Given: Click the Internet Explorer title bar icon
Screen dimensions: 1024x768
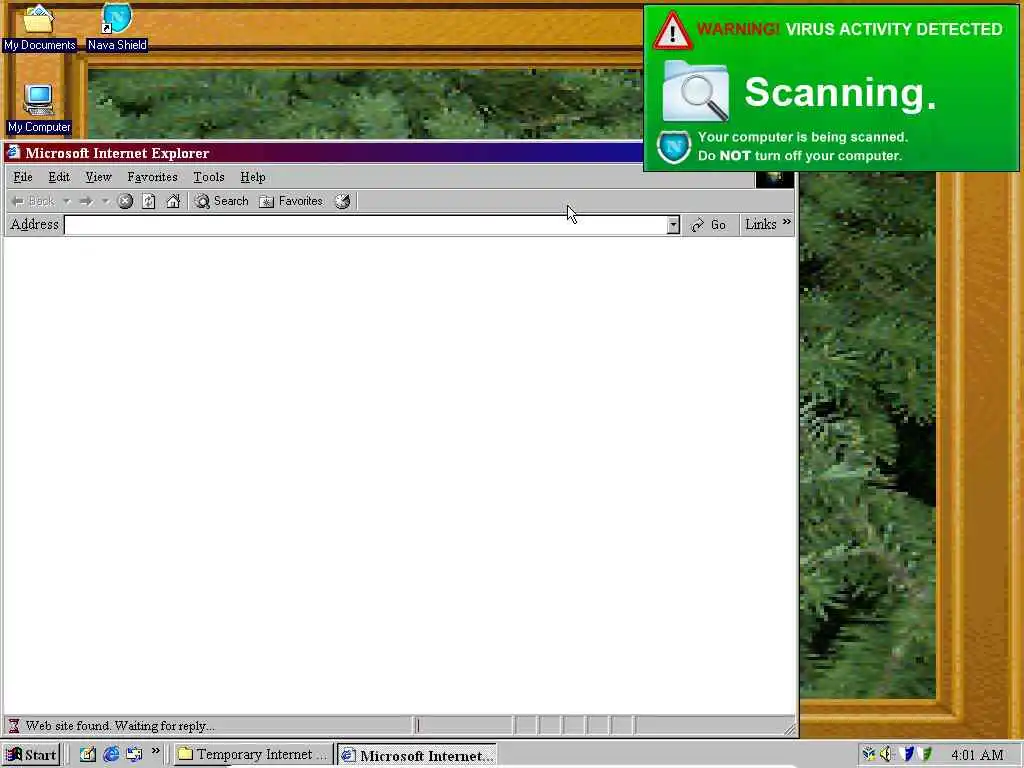Looking at the screenshot, I should coord(14,153).
